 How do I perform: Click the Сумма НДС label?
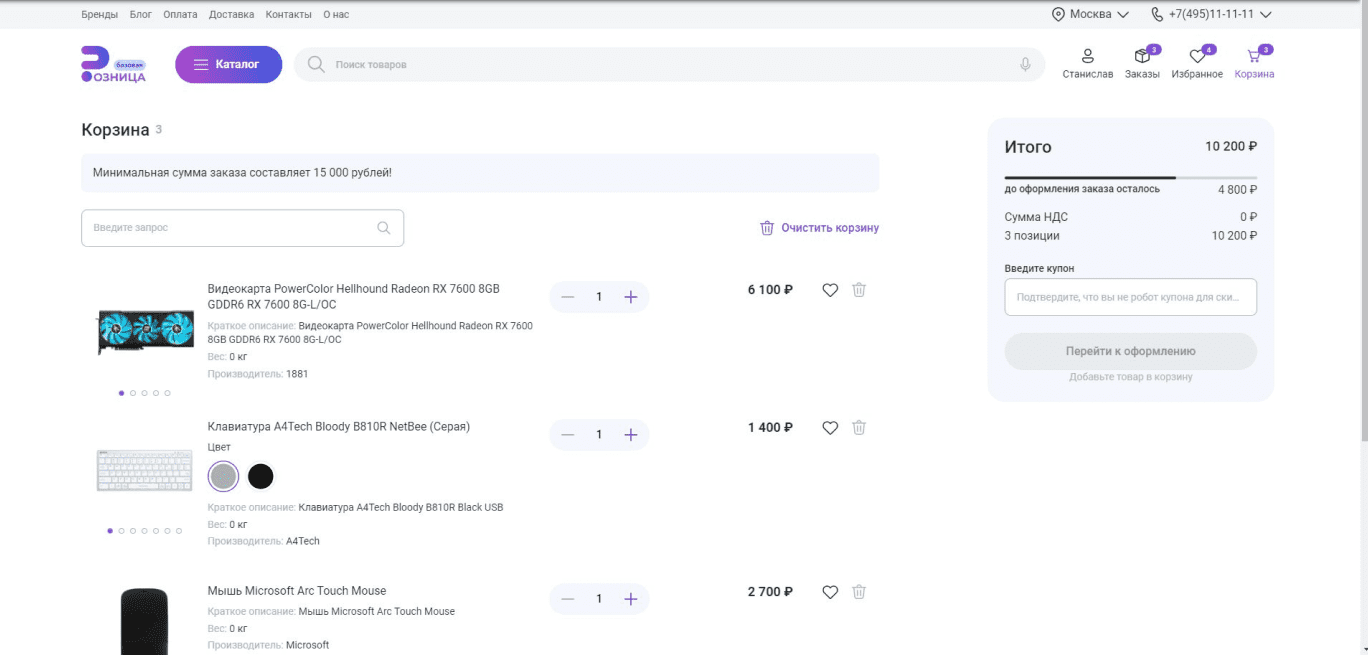[1036, 216]
